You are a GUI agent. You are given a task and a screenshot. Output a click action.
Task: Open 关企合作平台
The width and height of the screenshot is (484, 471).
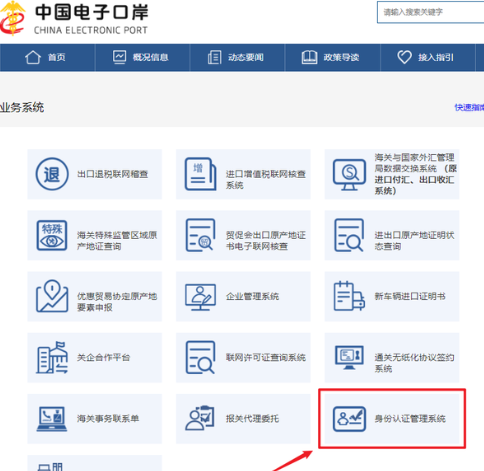click(95, 358)
